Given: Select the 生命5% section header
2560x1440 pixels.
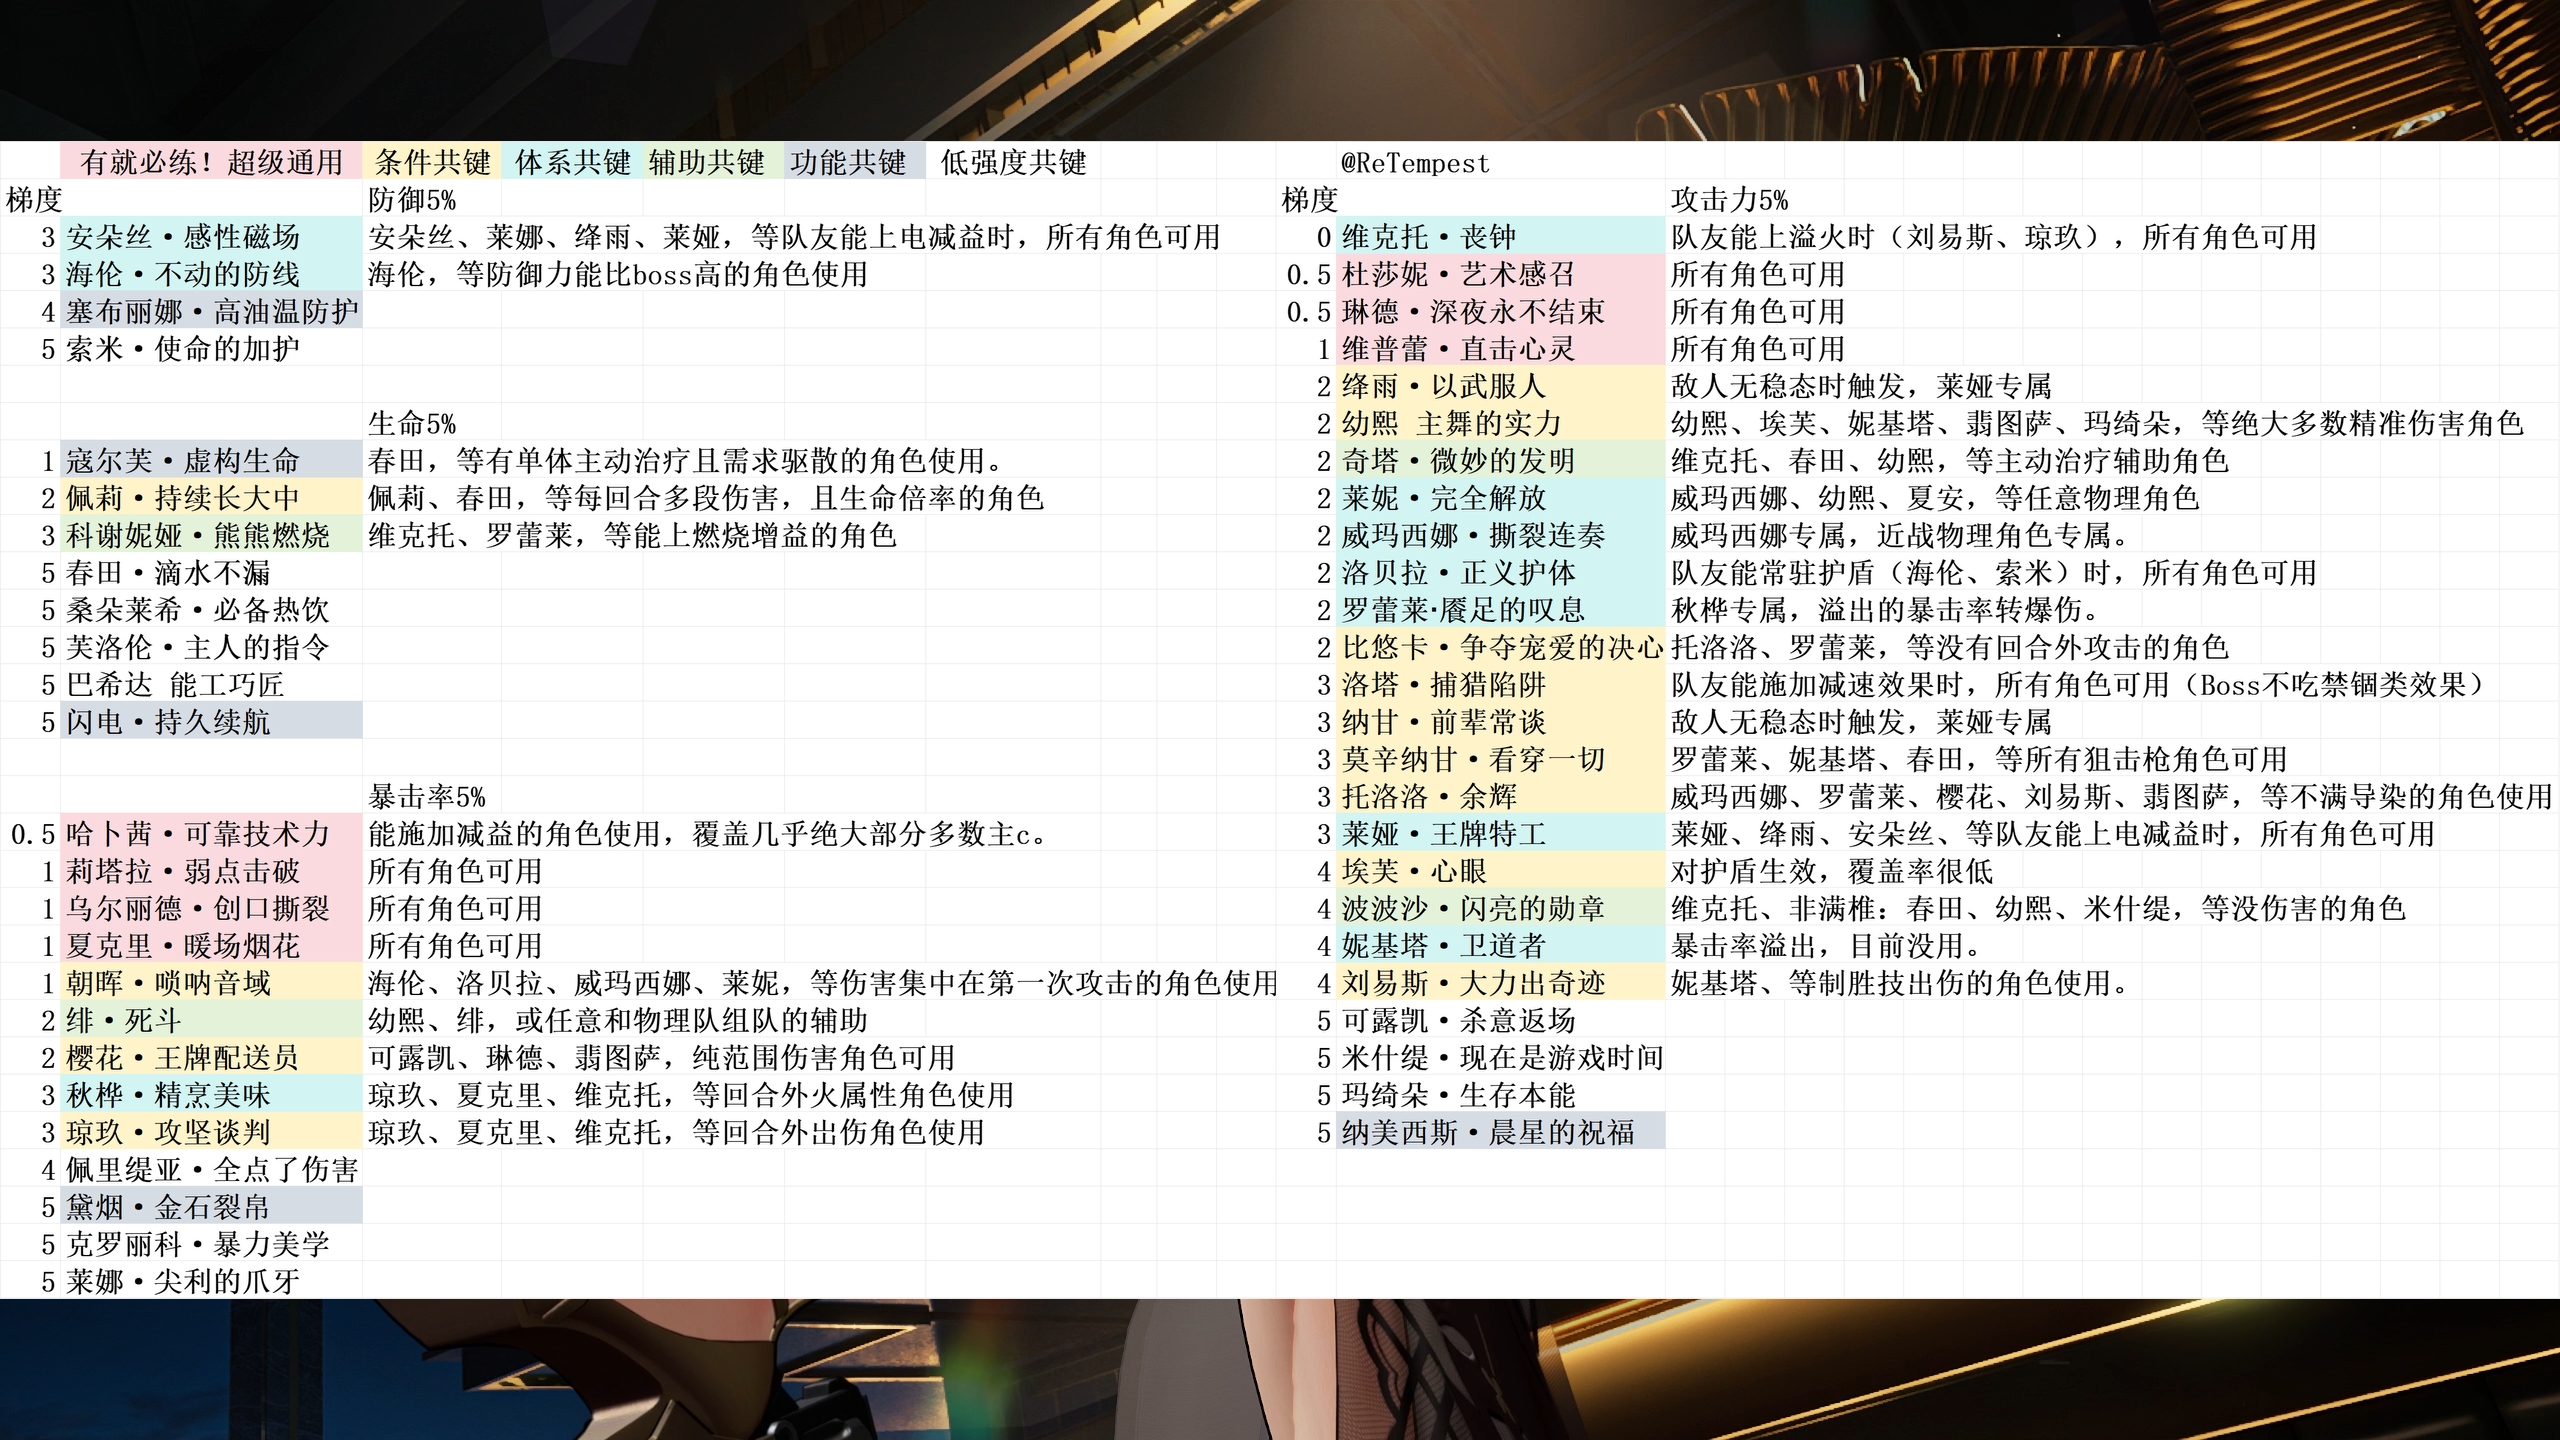Looking at the screenshot, I should coord(412,424).
